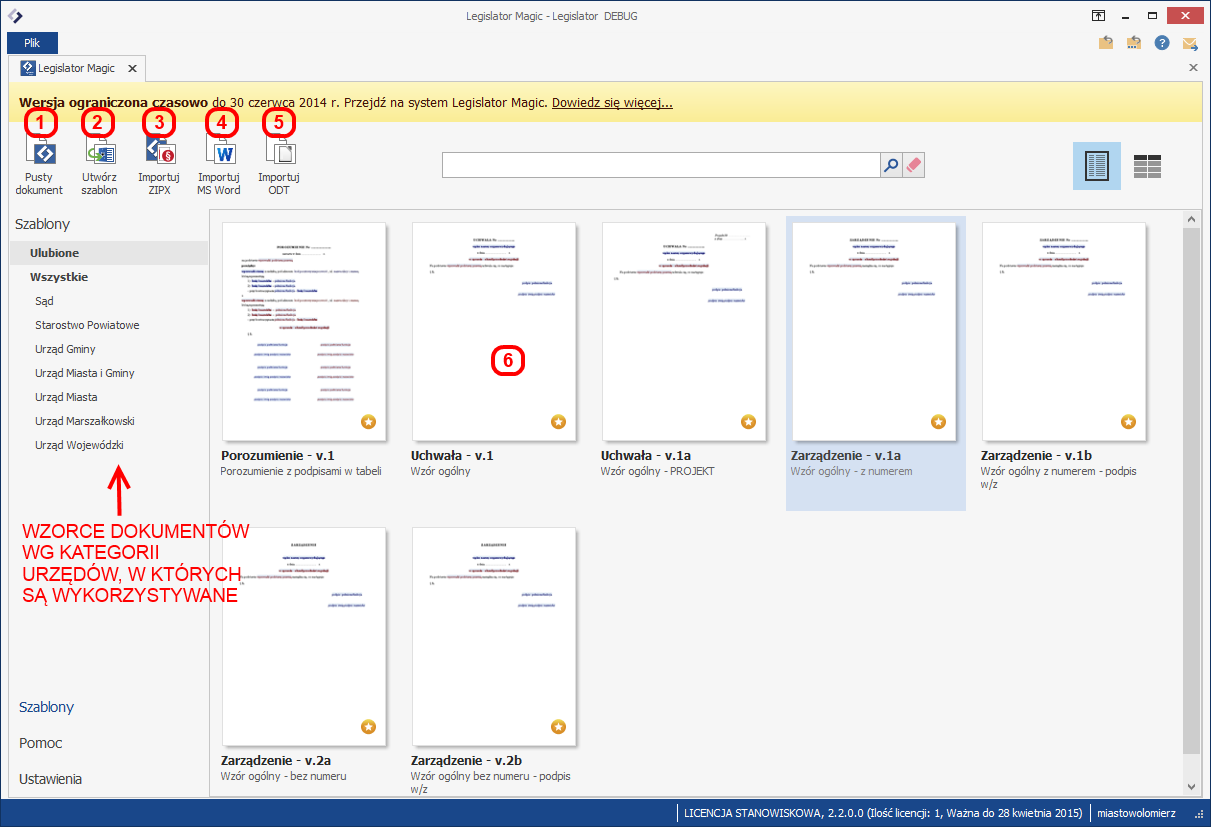1211x827 pixels.
Task: Click the Szablony heading at top of sidebar
Action: pos(43,225)
